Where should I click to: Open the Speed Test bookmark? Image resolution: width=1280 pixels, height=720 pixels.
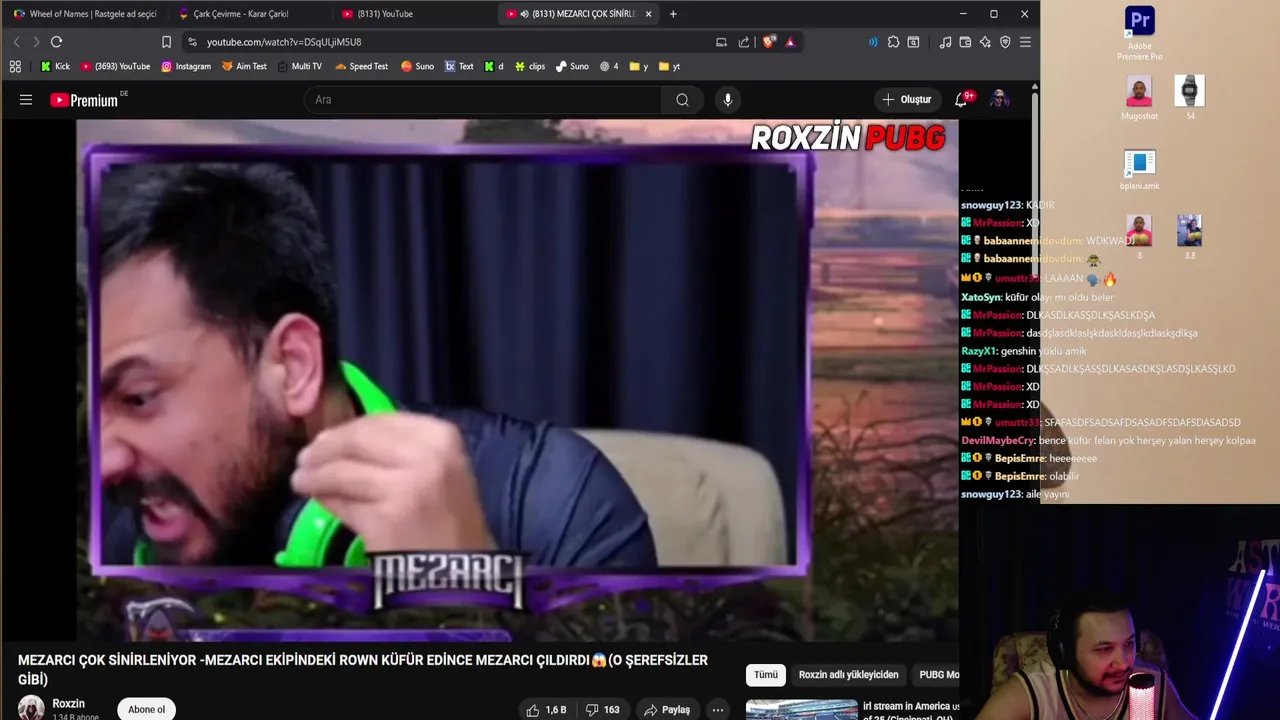point(361,67)
